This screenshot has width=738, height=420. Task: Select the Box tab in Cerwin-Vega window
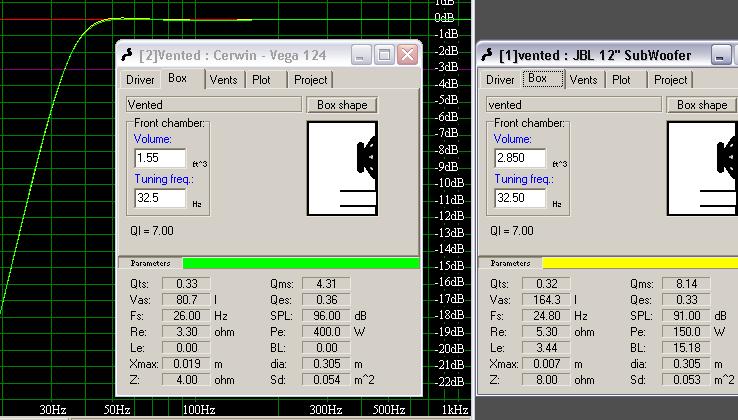[178, 78]
